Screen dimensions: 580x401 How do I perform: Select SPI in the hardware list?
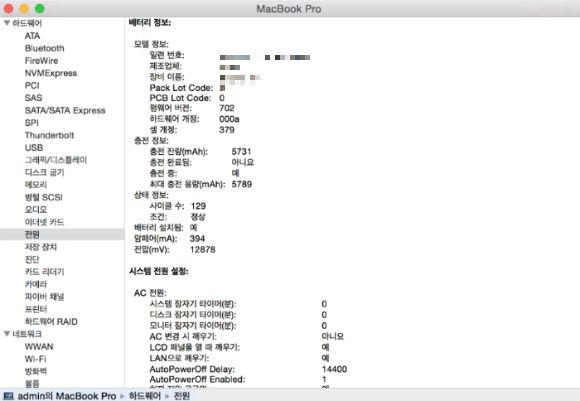click(x=31, y=123)
